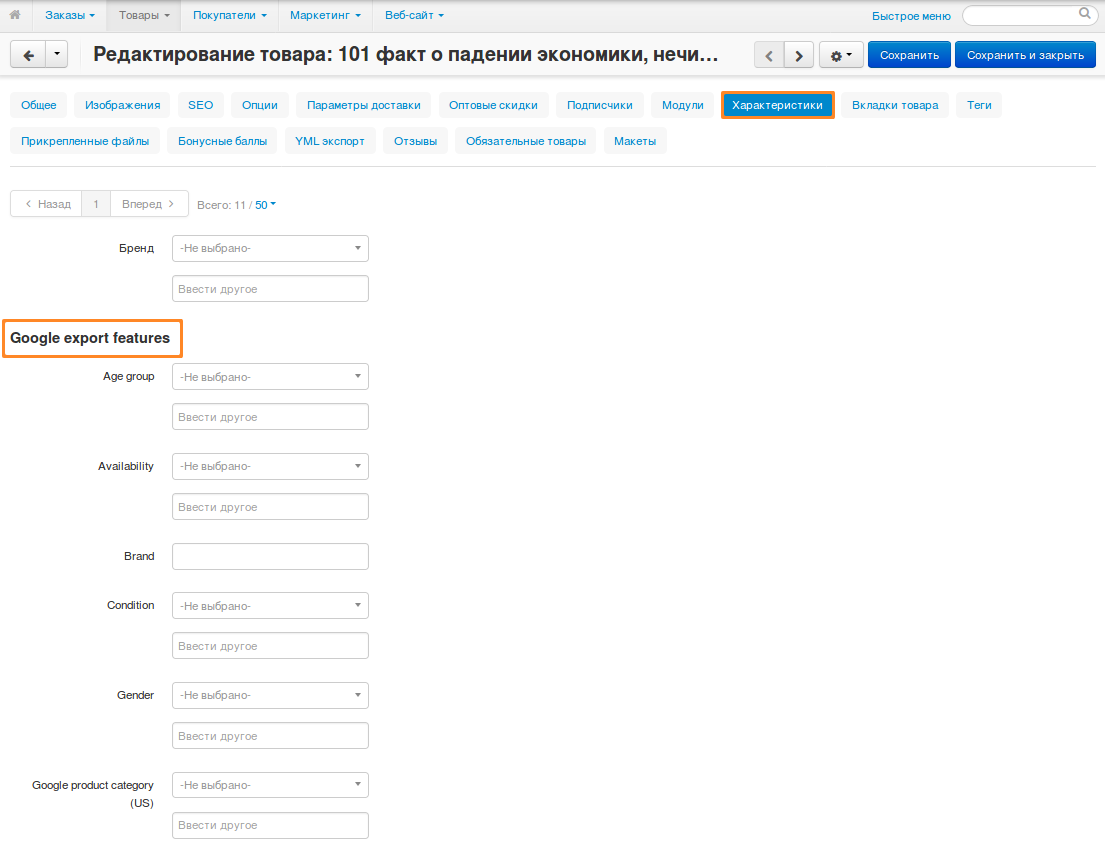Click Ввести другое field under Google product category
The image size is (1105, 860).
coord(270,825)
